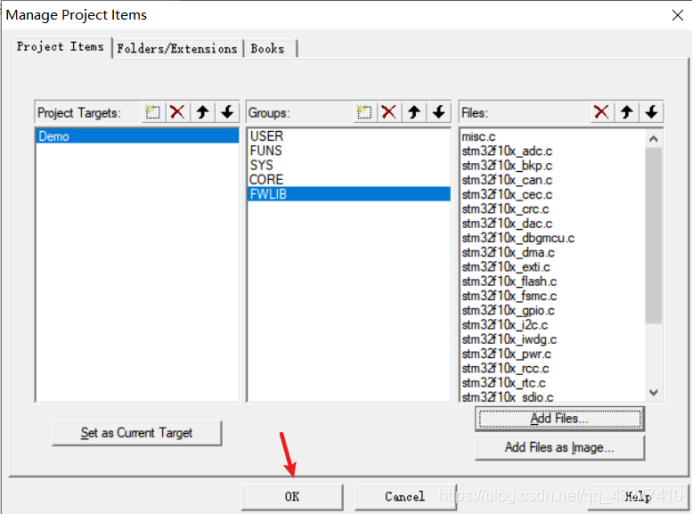
Task: Select file stm32f10x_rtc.c
Action: pyautogui.click(x=553, y=383)
